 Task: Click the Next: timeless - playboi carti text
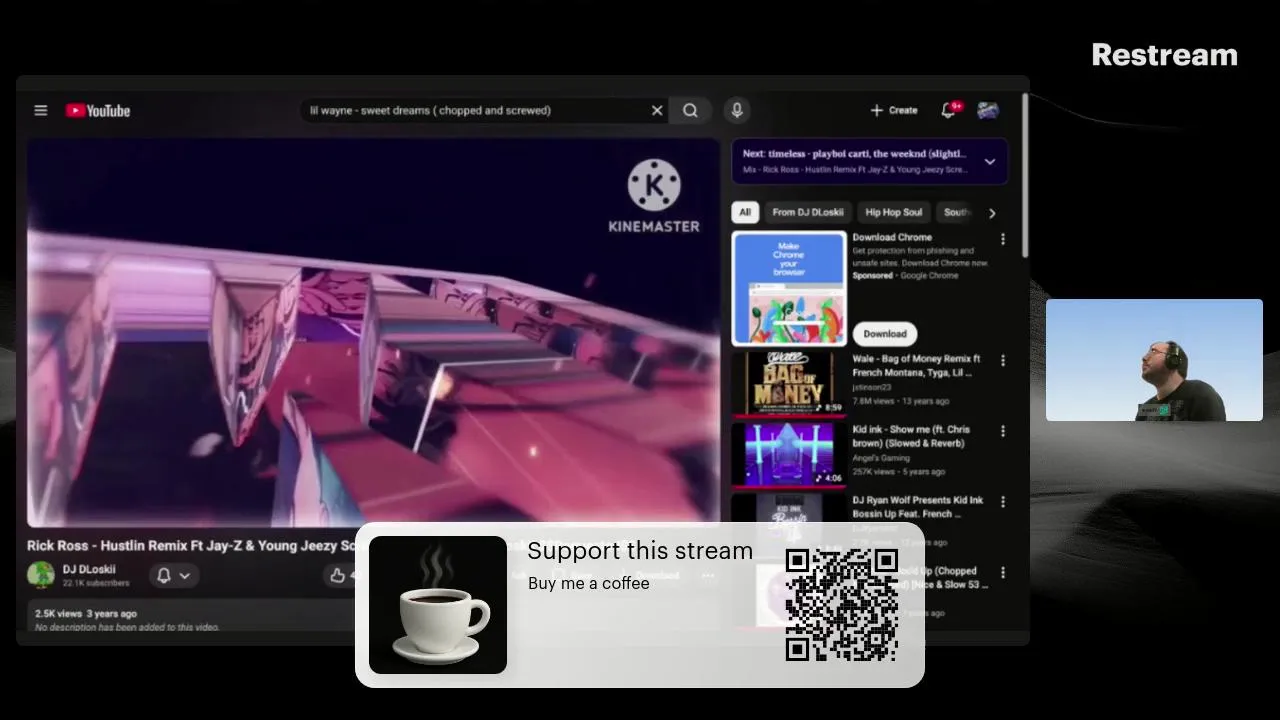click(x=854, y=154)
